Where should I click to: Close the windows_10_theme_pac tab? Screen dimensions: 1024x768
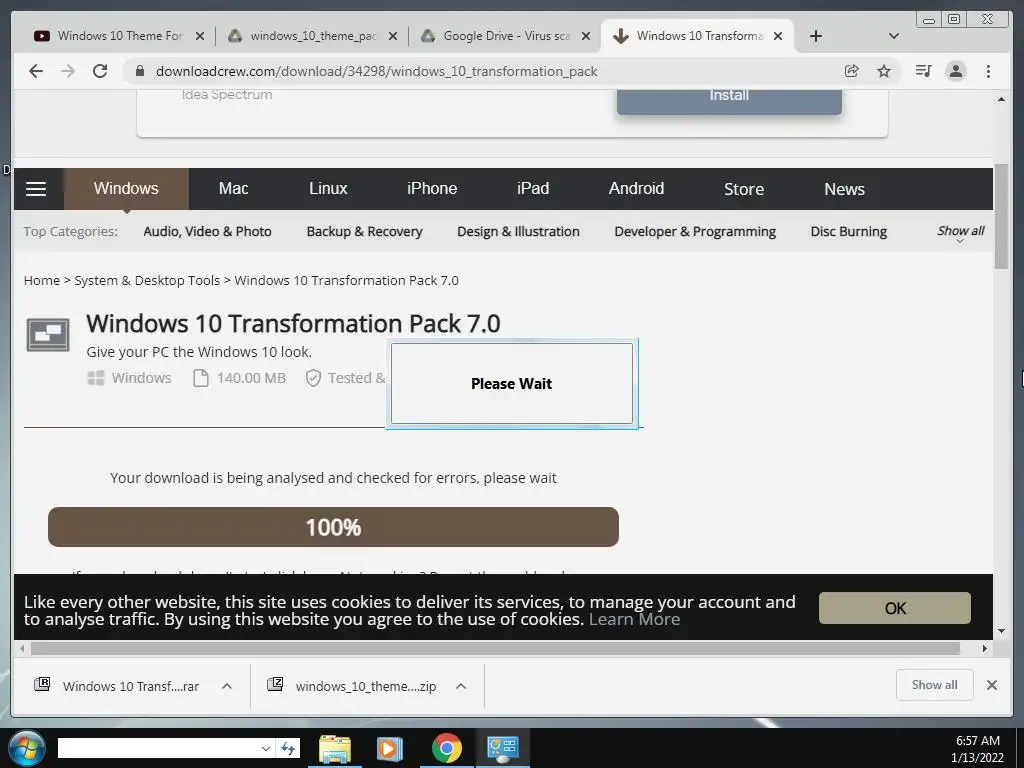pos(392,36)
